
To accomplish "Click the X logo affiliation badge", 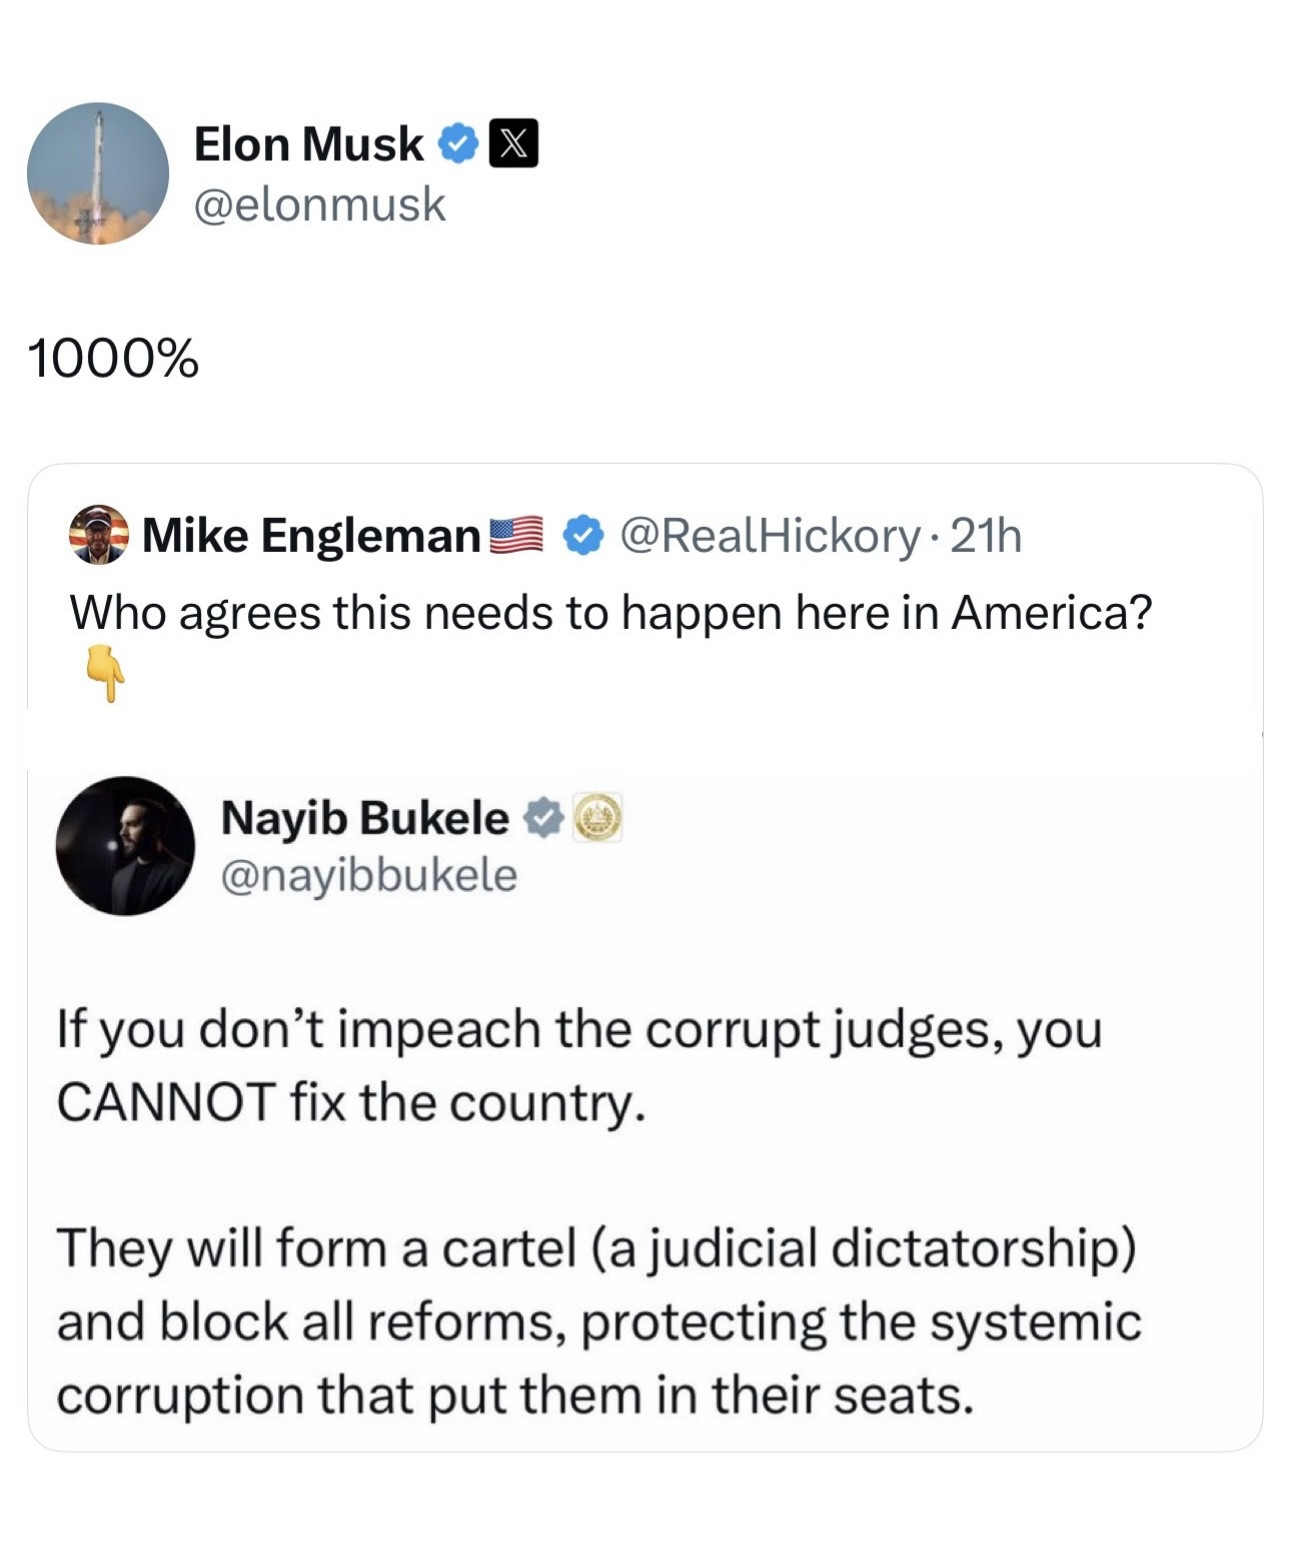I will tap(513, 144).
